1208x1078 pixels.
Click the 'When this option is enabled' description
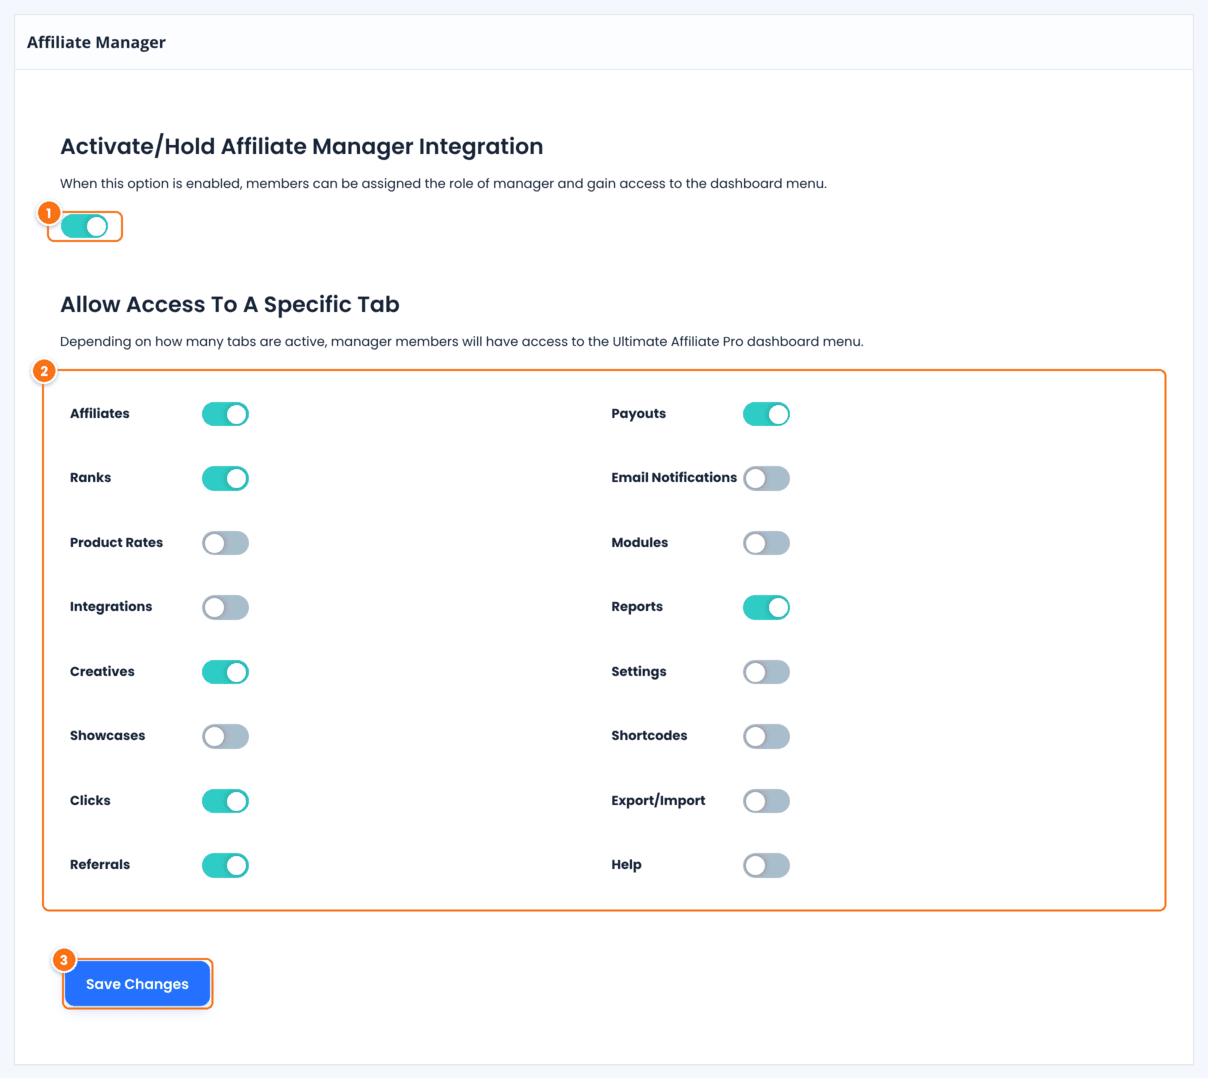[x=443, y=183]
